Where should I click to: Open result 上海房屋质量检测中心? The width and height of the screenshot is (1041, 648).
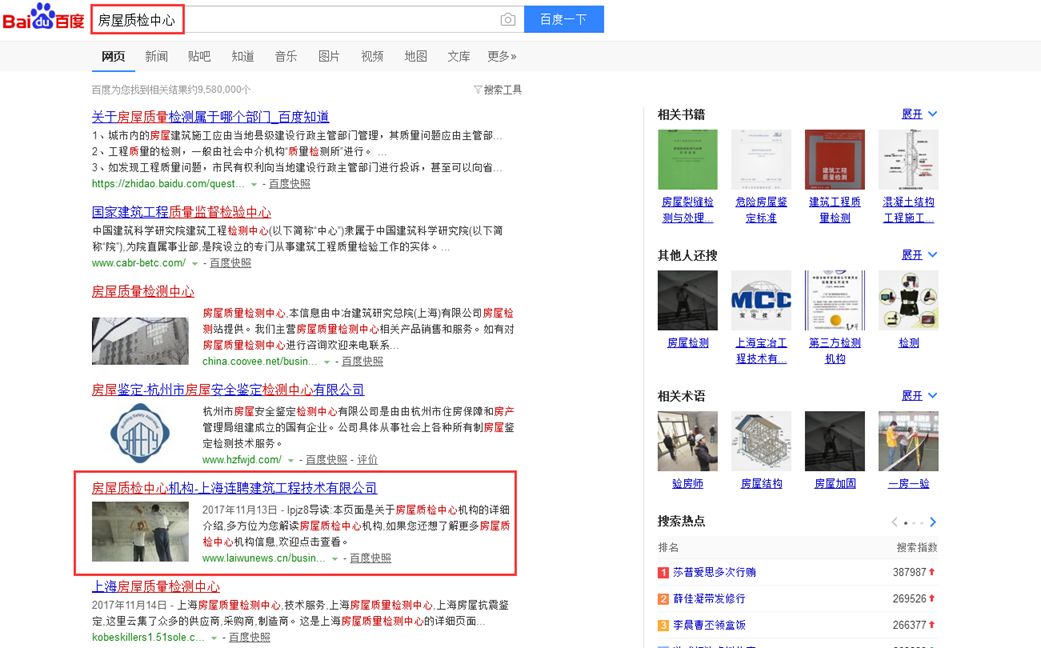[x=156, y=586]
